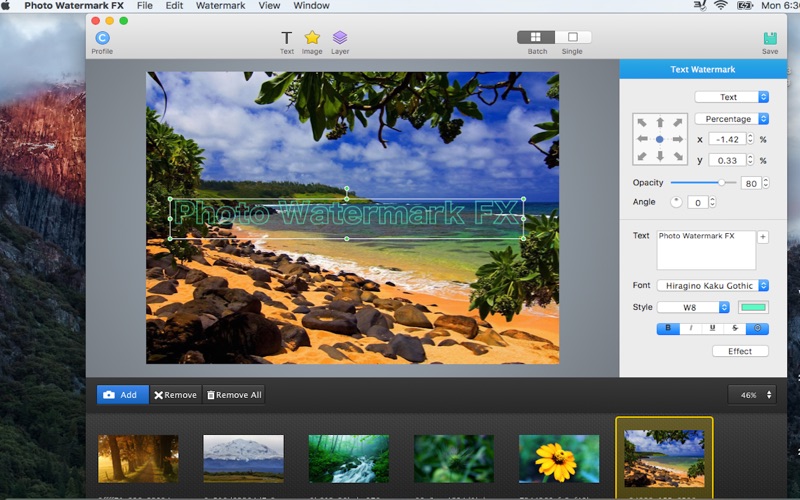
Task: Click the Save disk icon
Action: click(770, 42)
